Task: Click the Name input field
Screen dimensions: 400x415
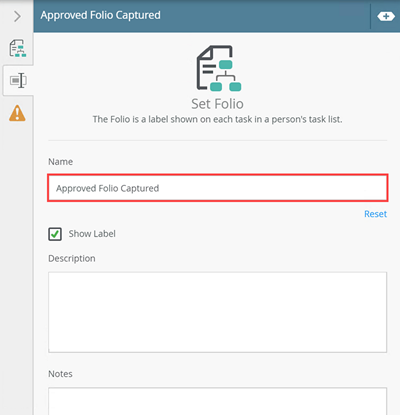Action: 218,188
